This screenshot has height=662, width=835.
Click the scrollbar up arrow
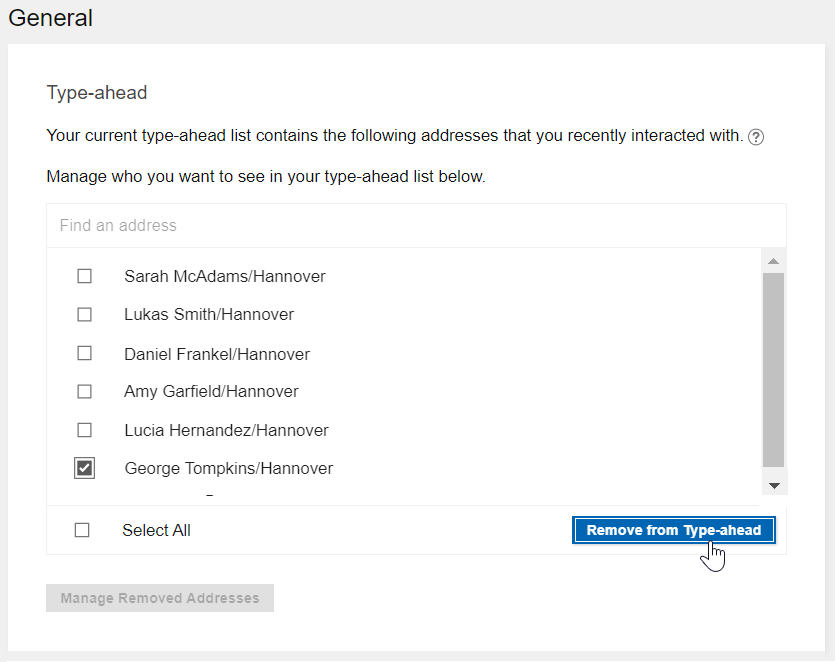[774, 261]
